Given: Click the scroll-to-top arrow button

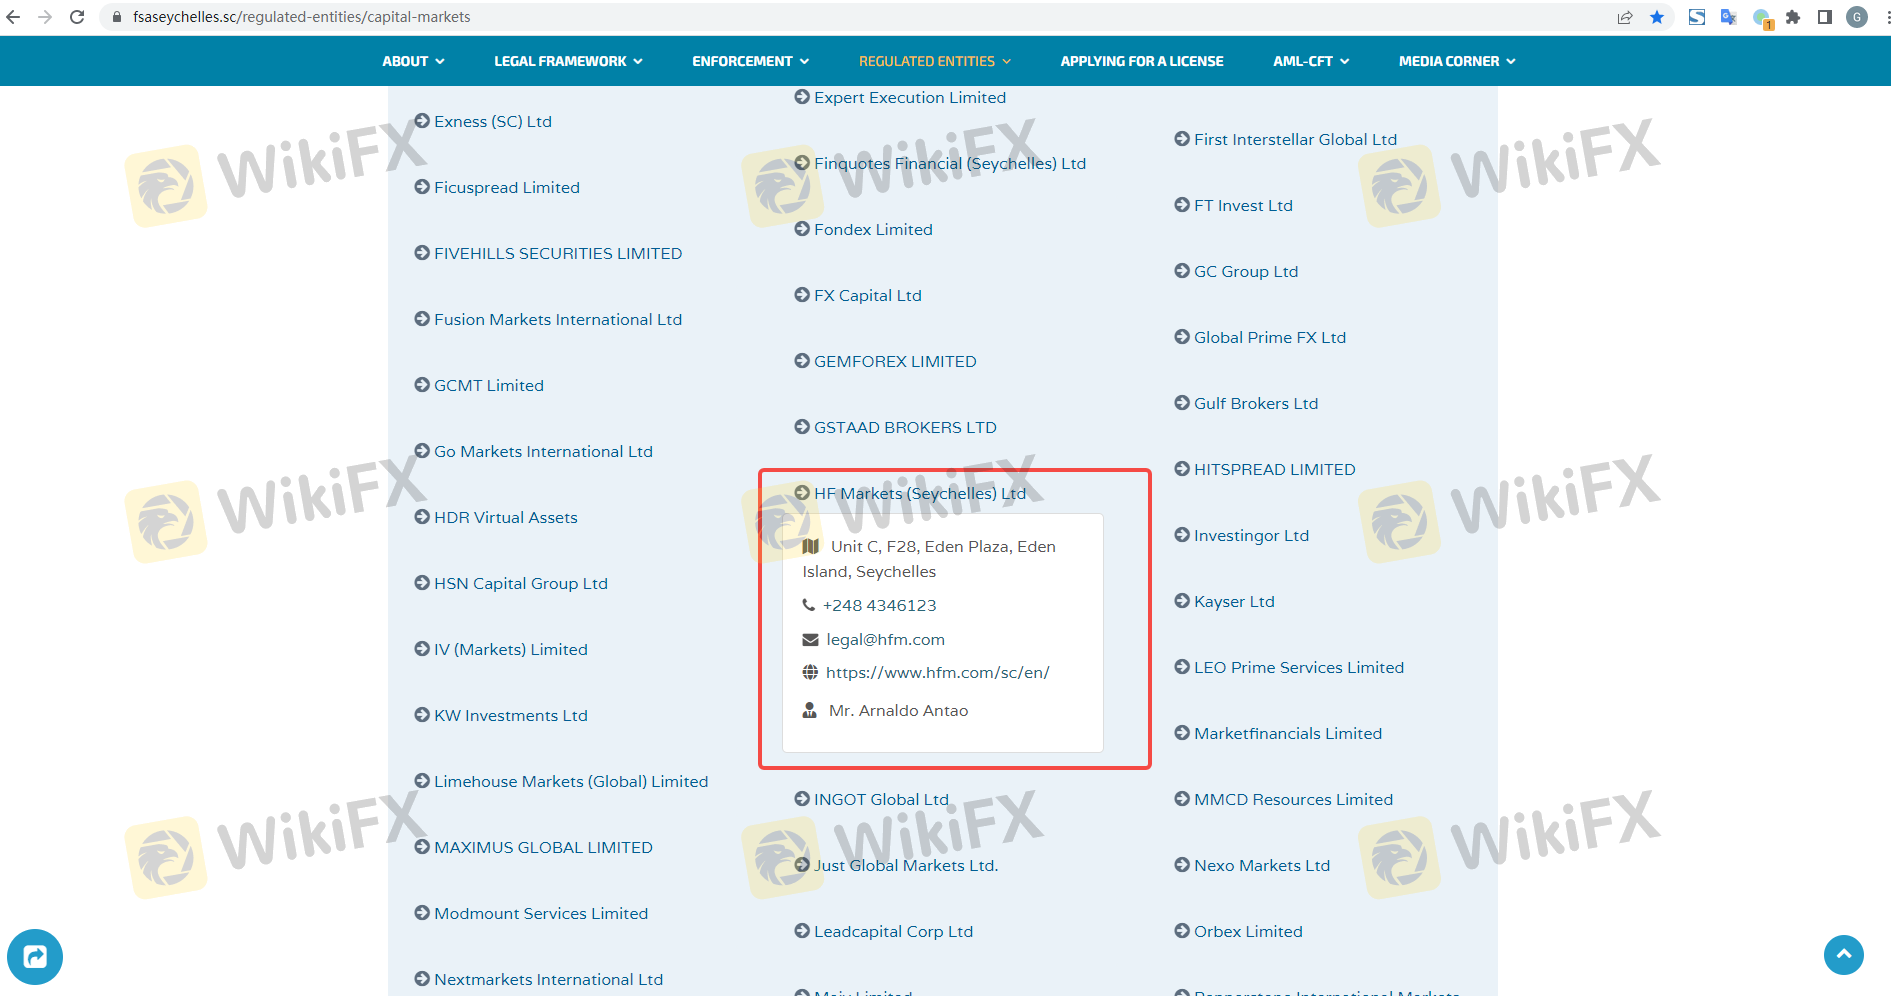Looking at the screenshot, I should pos(1843,955).
